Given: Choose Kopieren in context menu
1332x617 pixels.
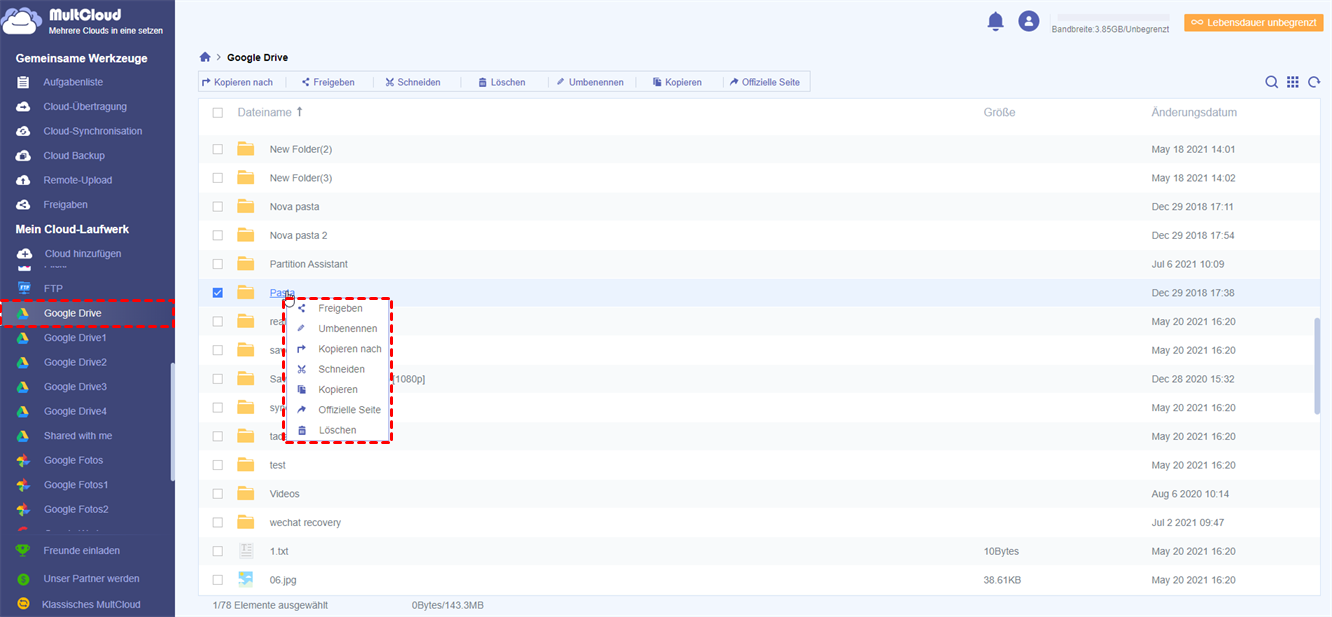Looking at the screenshot, I should click(338, 389).
